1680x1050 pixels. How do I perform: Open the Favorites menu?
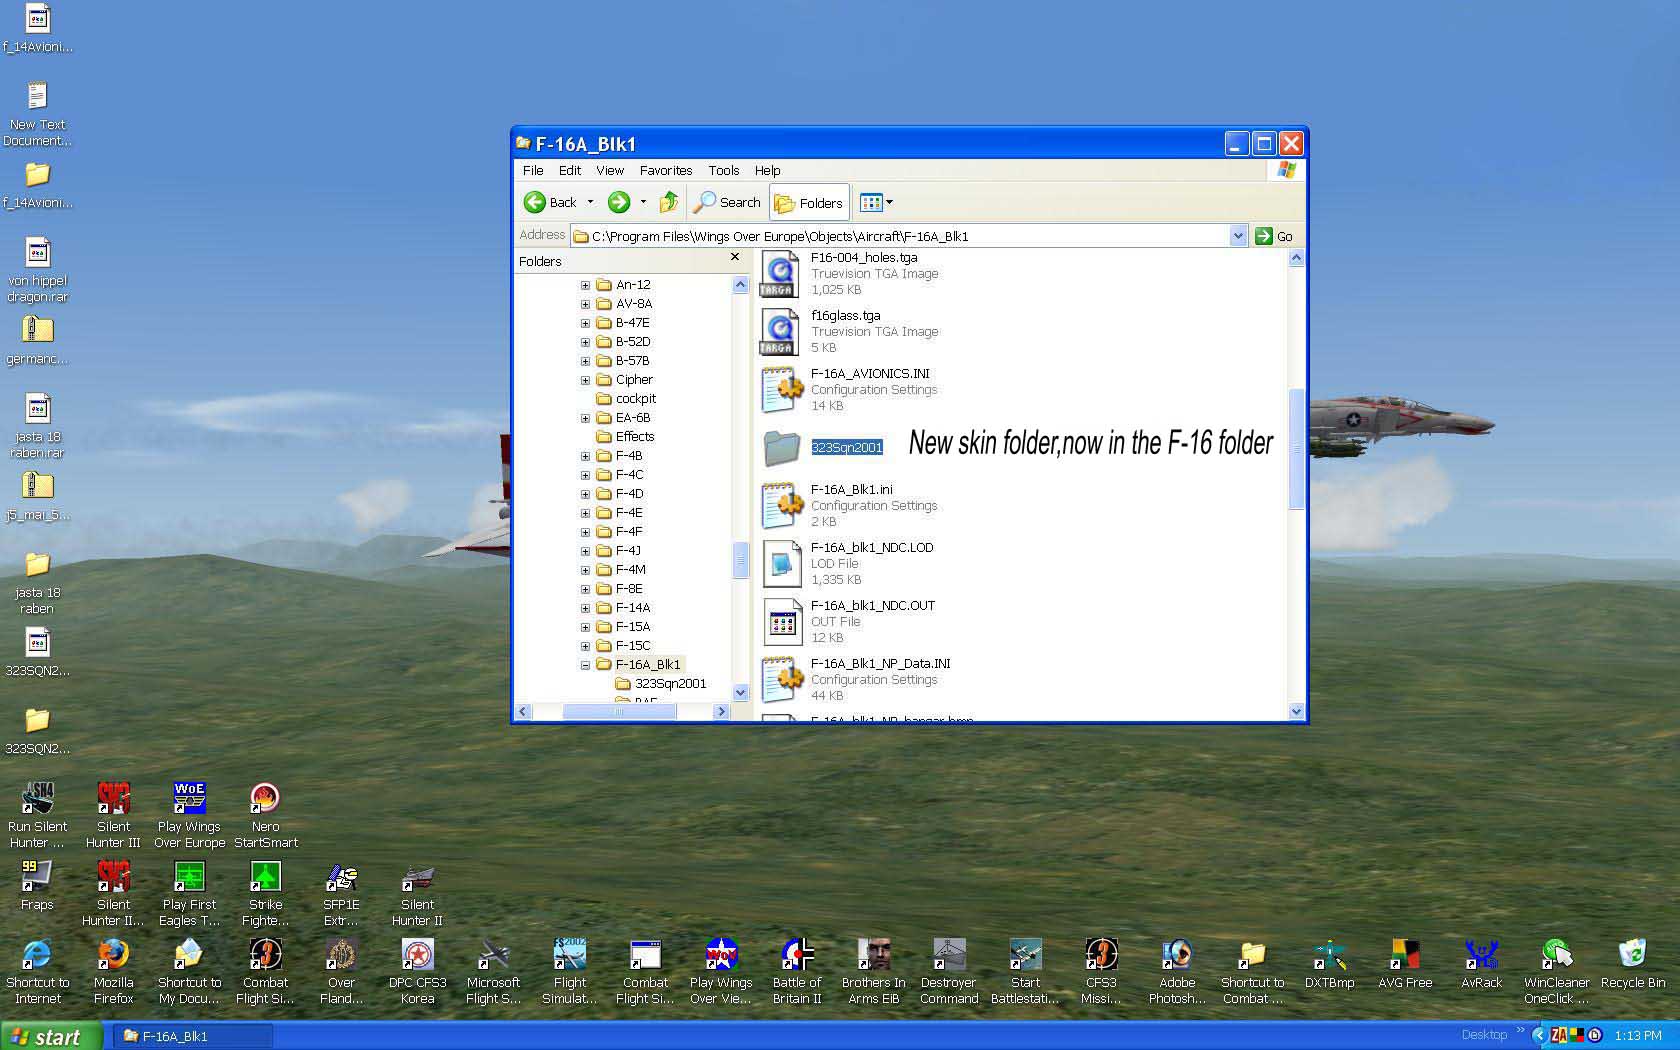666,171
